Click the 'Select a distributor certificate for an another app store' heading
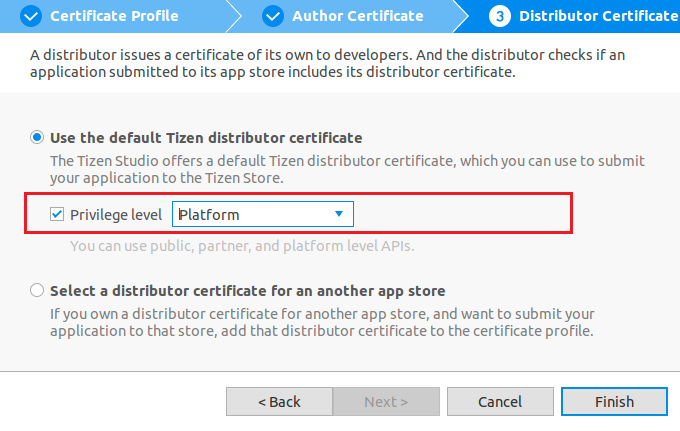Screen dimensions: 680x431 point(248,291)
